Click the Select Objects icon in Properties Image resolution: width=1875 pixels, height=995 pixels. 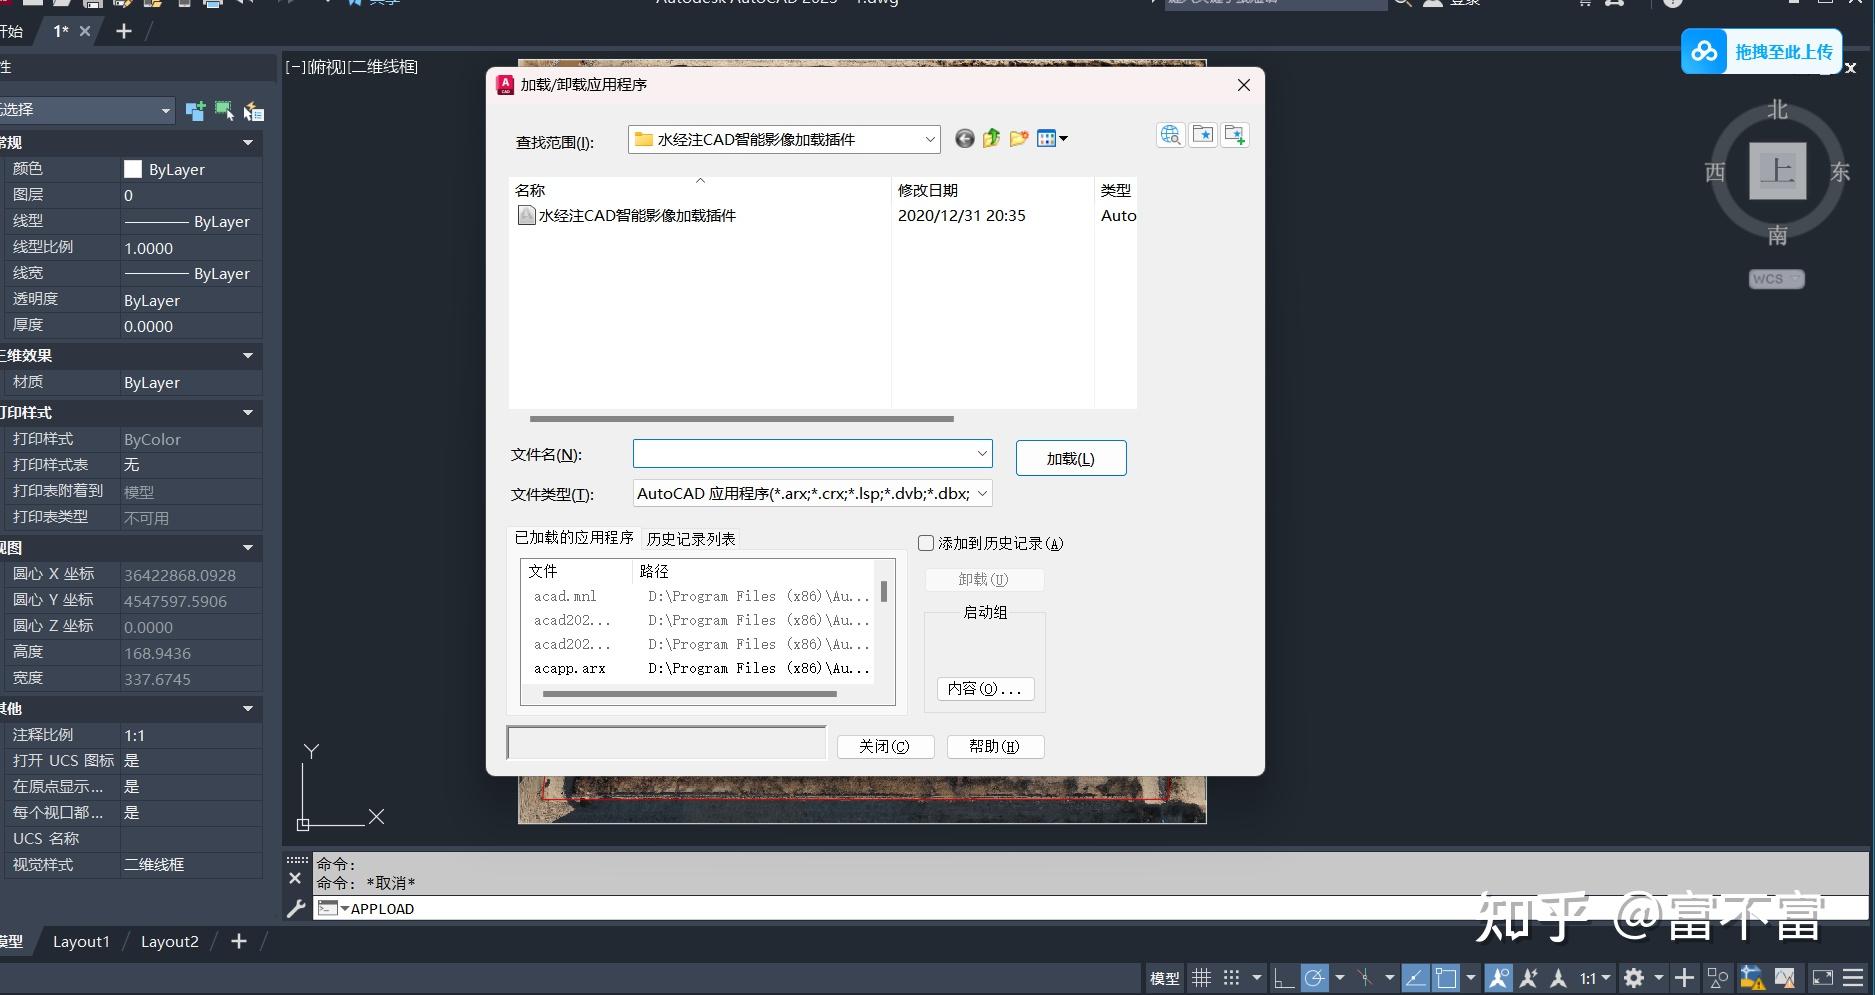coord(224,111)
